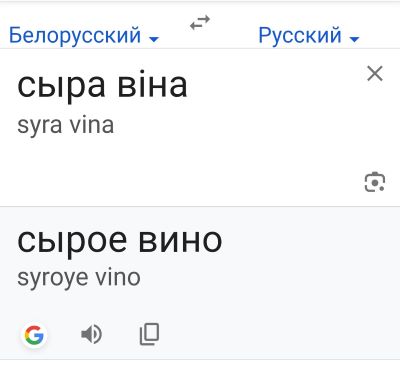Listen to the translation with the speaker icon
Viewport: 400px width, 369px height.
click(x=91, y=334)
